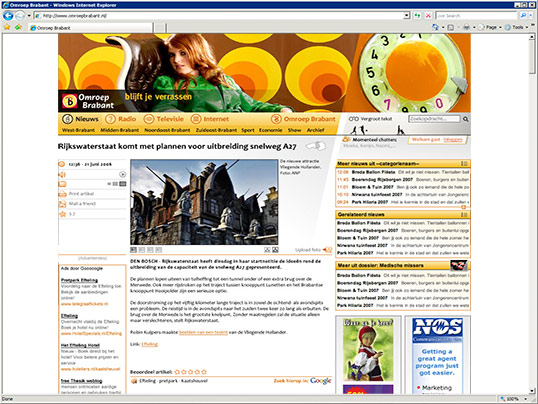Open the Print options dropdown arrow
Viewport: 538px width, 404px height.
pyautogui.click(x=474, y=27)
